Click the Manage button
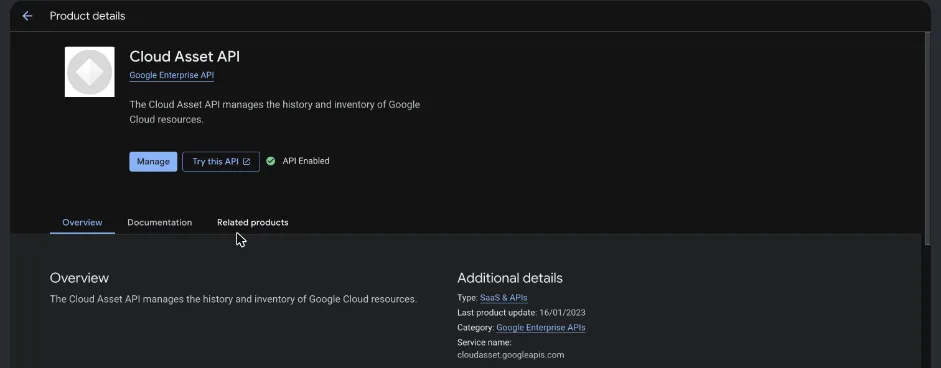Screen dimensions: 941x368 [153, 161]
